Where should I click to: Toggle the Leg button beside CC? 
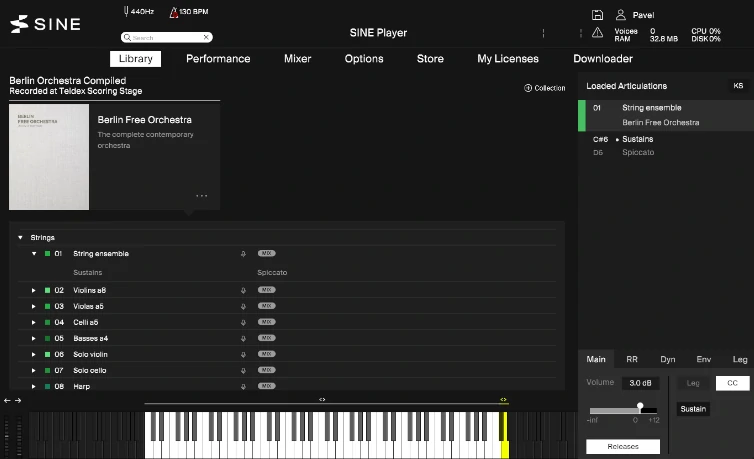(693, 383)
